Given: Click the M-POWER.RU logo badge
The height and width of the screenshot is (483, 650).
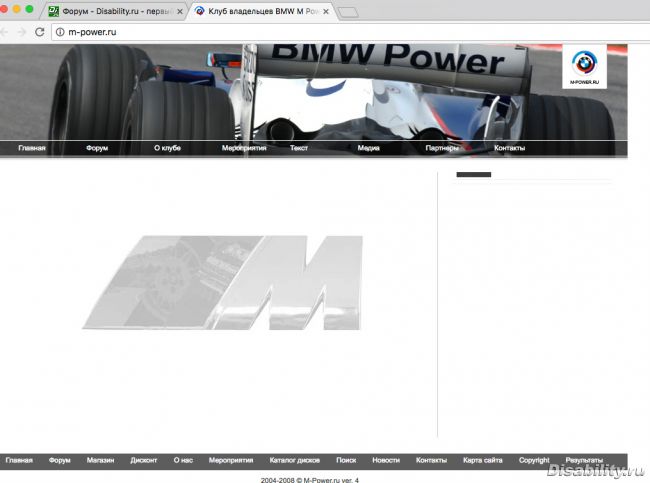Looking at the screenshot, I should coord(584,67).
